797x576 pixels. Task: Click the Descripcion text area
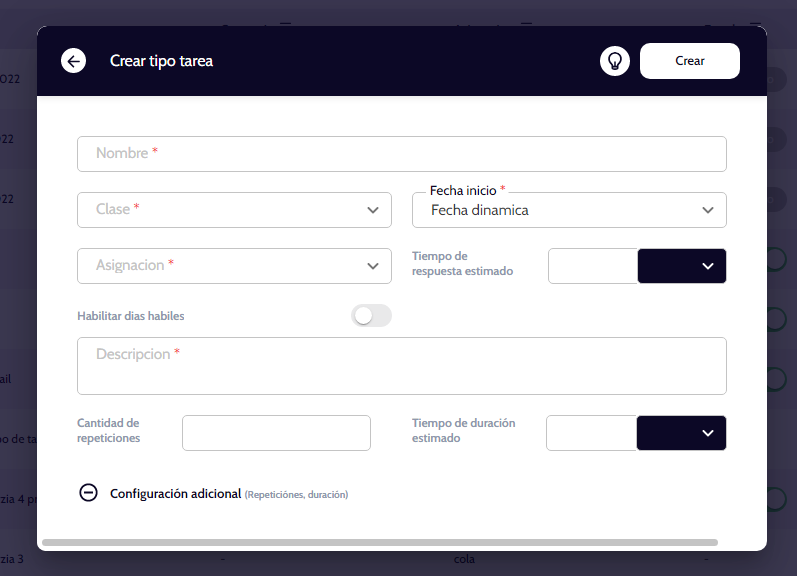(401, 366)
